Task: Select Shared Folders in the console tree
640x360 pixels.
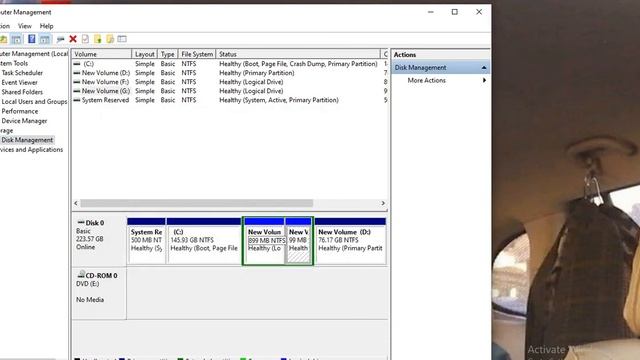Action: 22,92
